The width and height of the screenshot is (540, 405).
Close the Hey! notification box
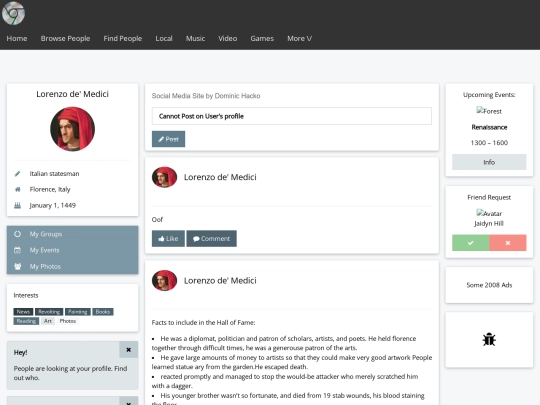[128, 350]
